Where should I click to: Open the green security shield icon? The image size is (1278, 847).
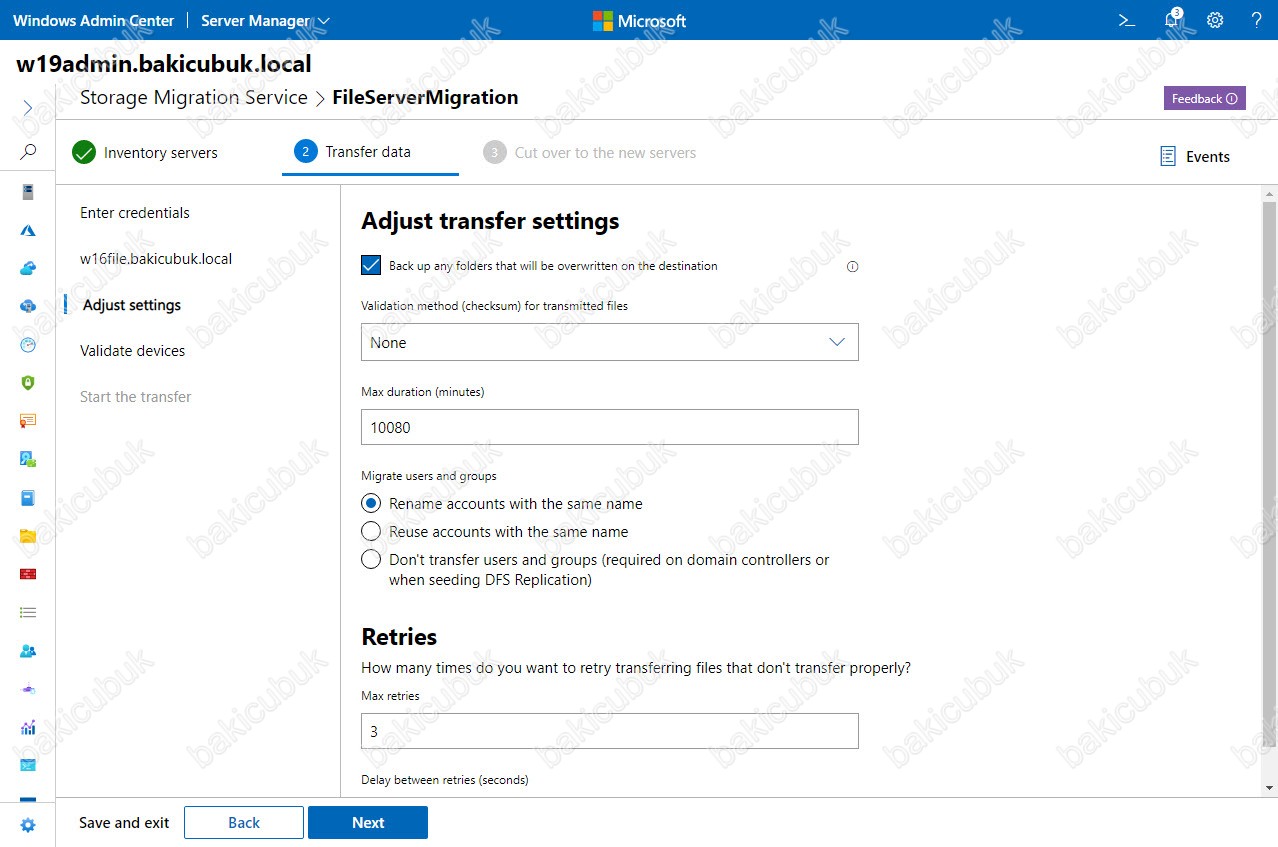point(28,382)
